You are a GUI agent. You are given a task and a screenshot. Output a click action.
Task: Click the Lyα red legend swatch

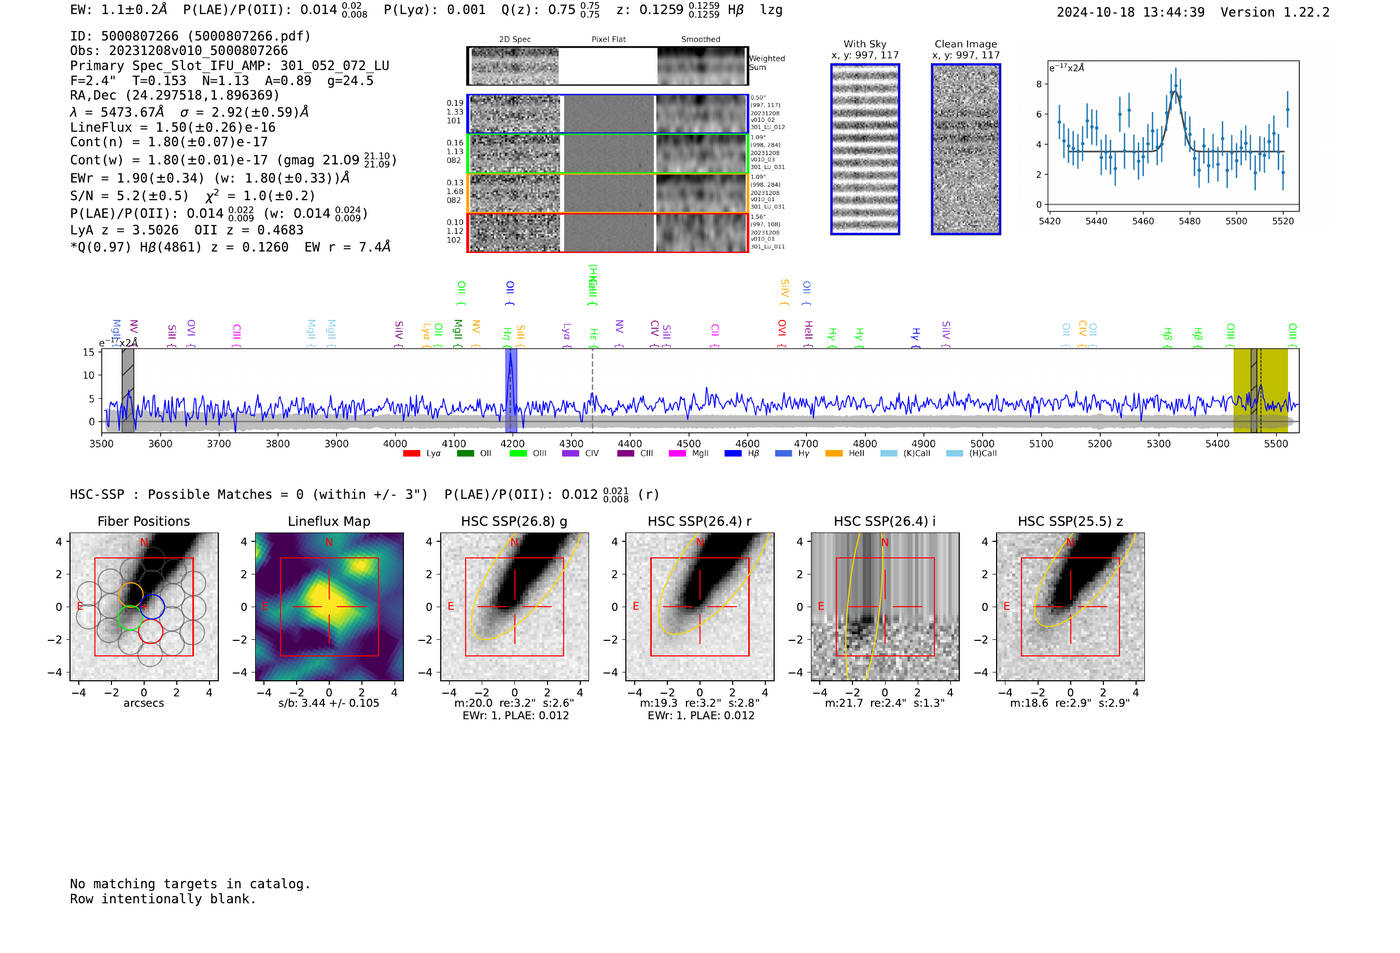(411, 454)
